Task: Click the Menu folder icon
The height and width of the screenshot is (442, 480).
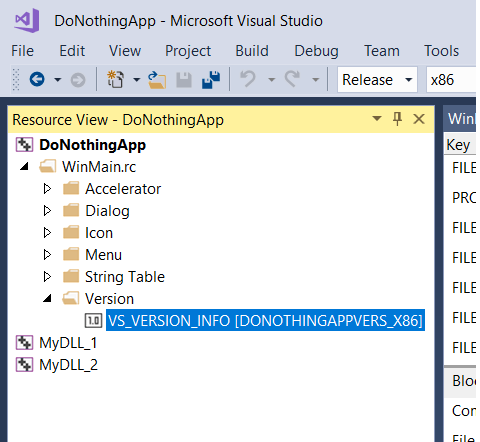Action: click(71, 254)
